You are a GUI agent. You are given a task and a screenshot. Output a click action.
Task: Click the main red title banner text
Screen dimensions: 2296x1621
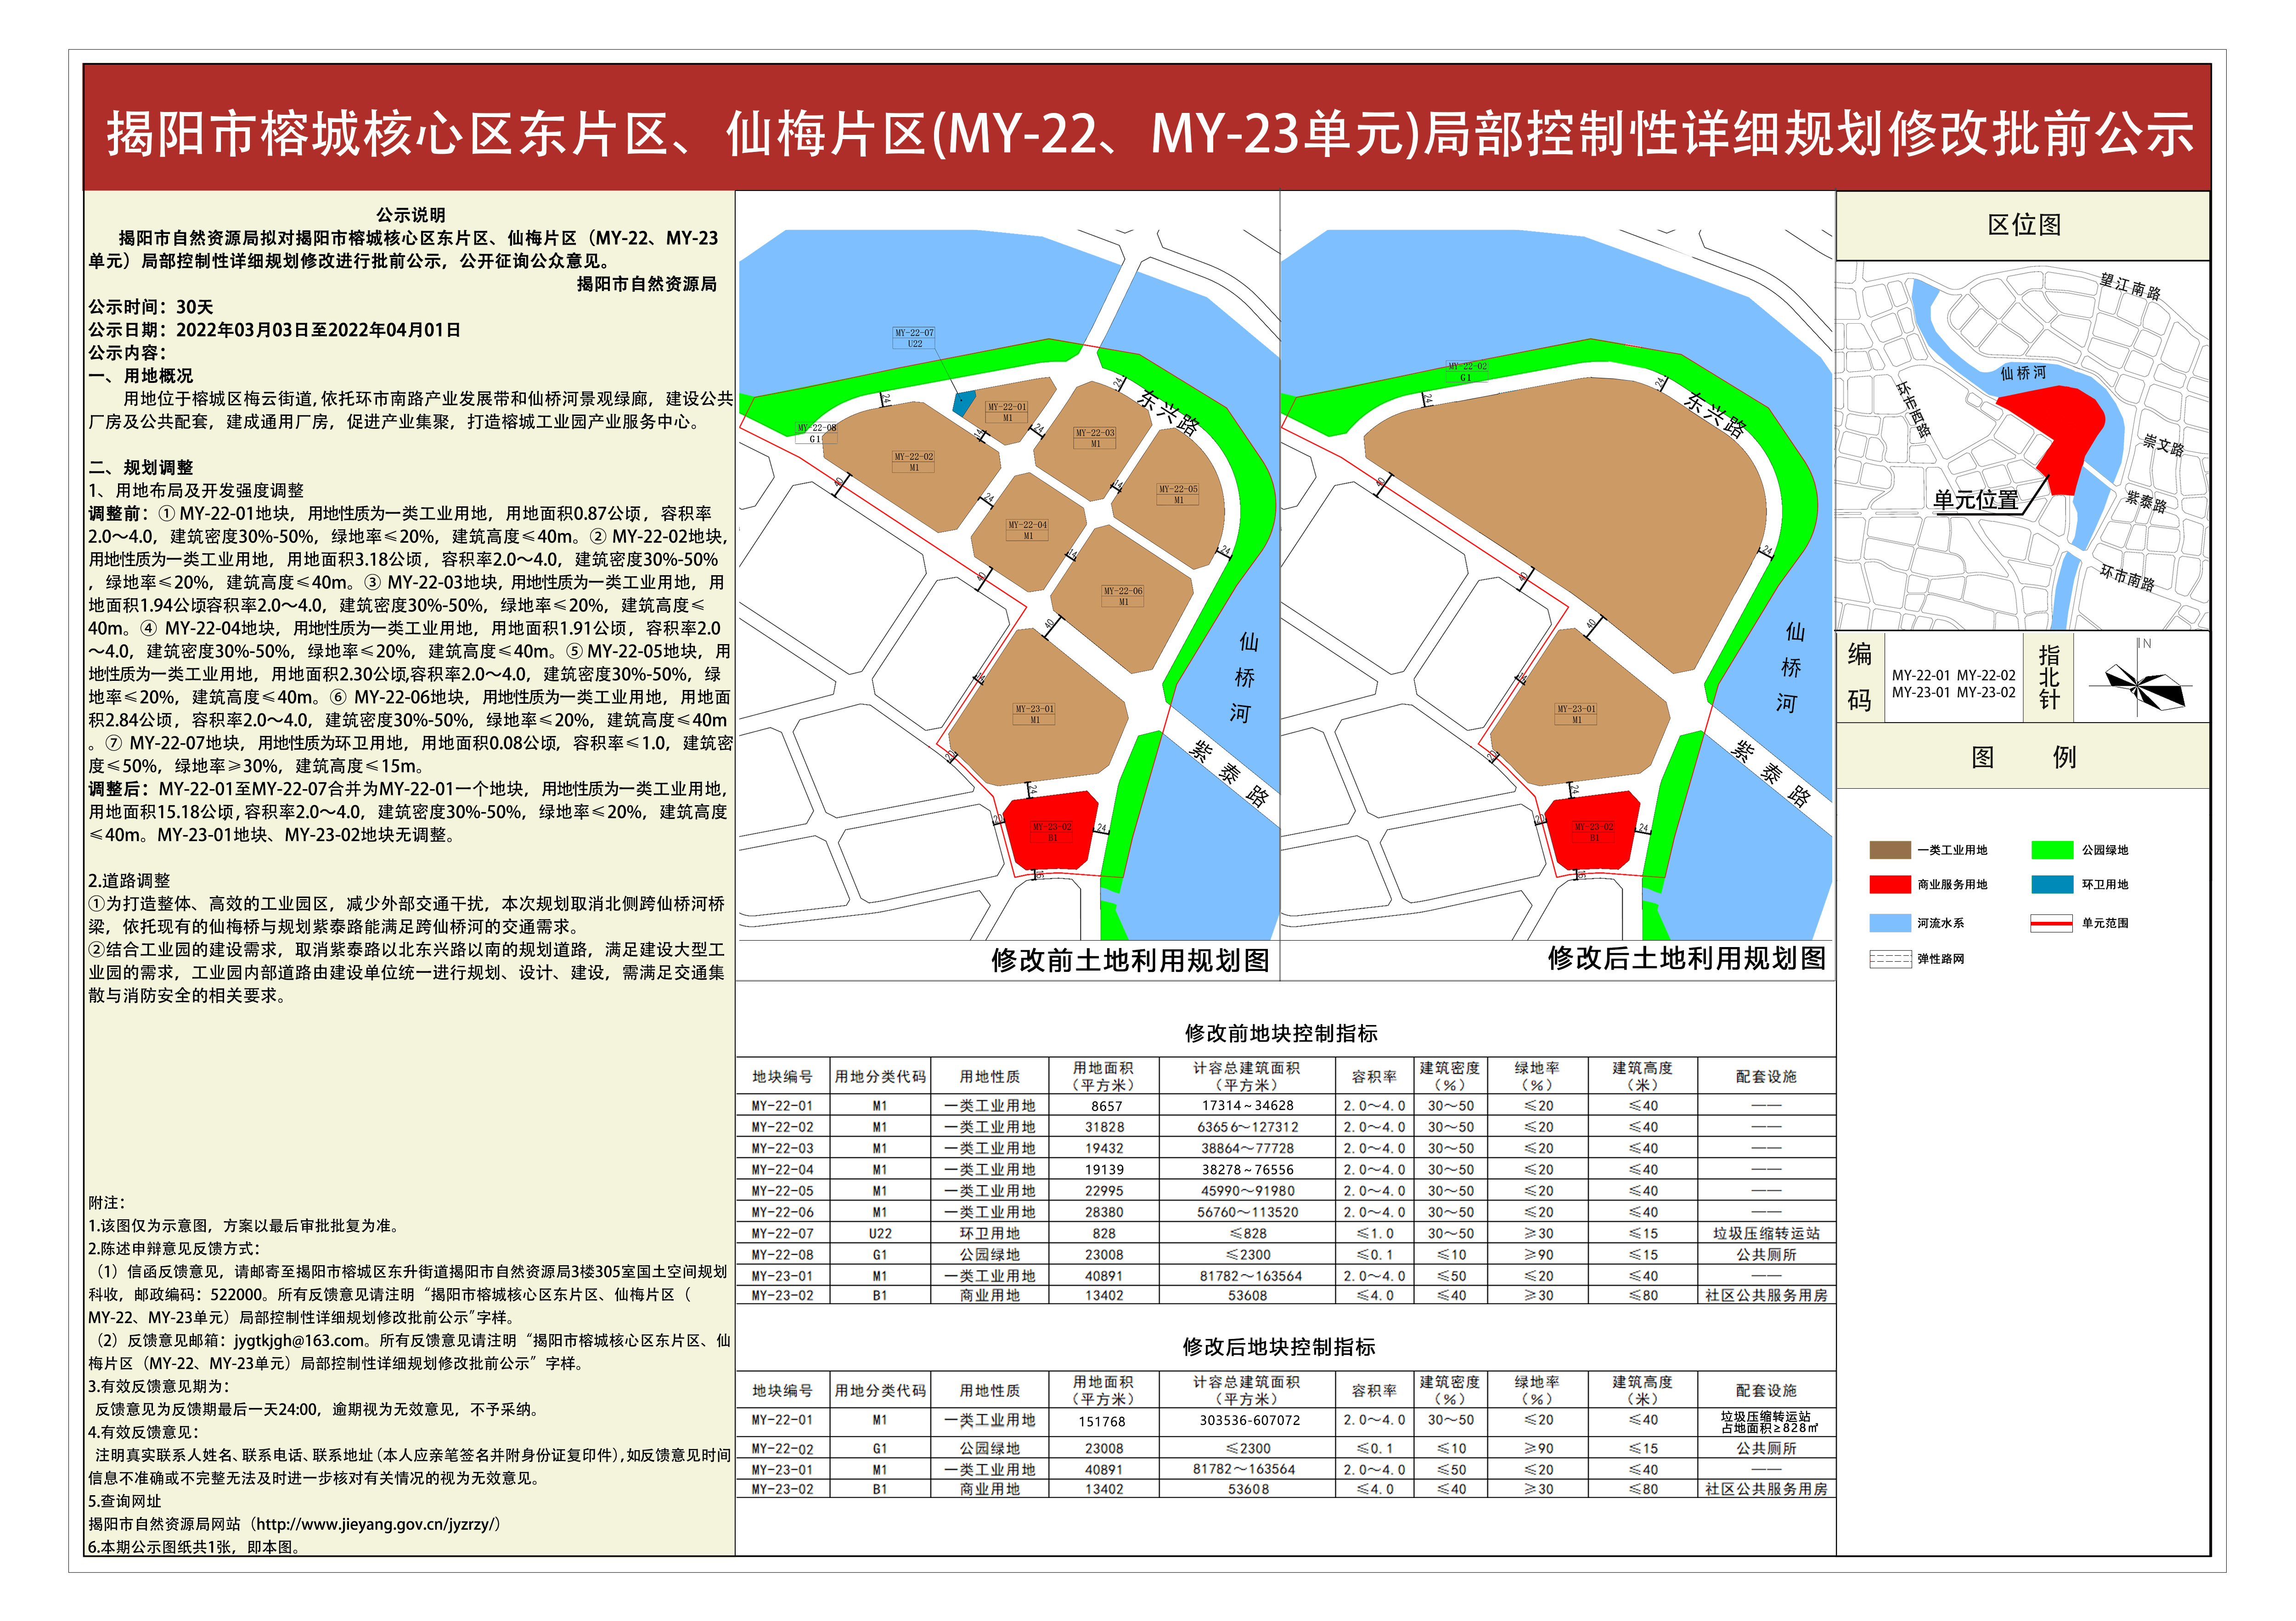click(x=1149, y=134)
